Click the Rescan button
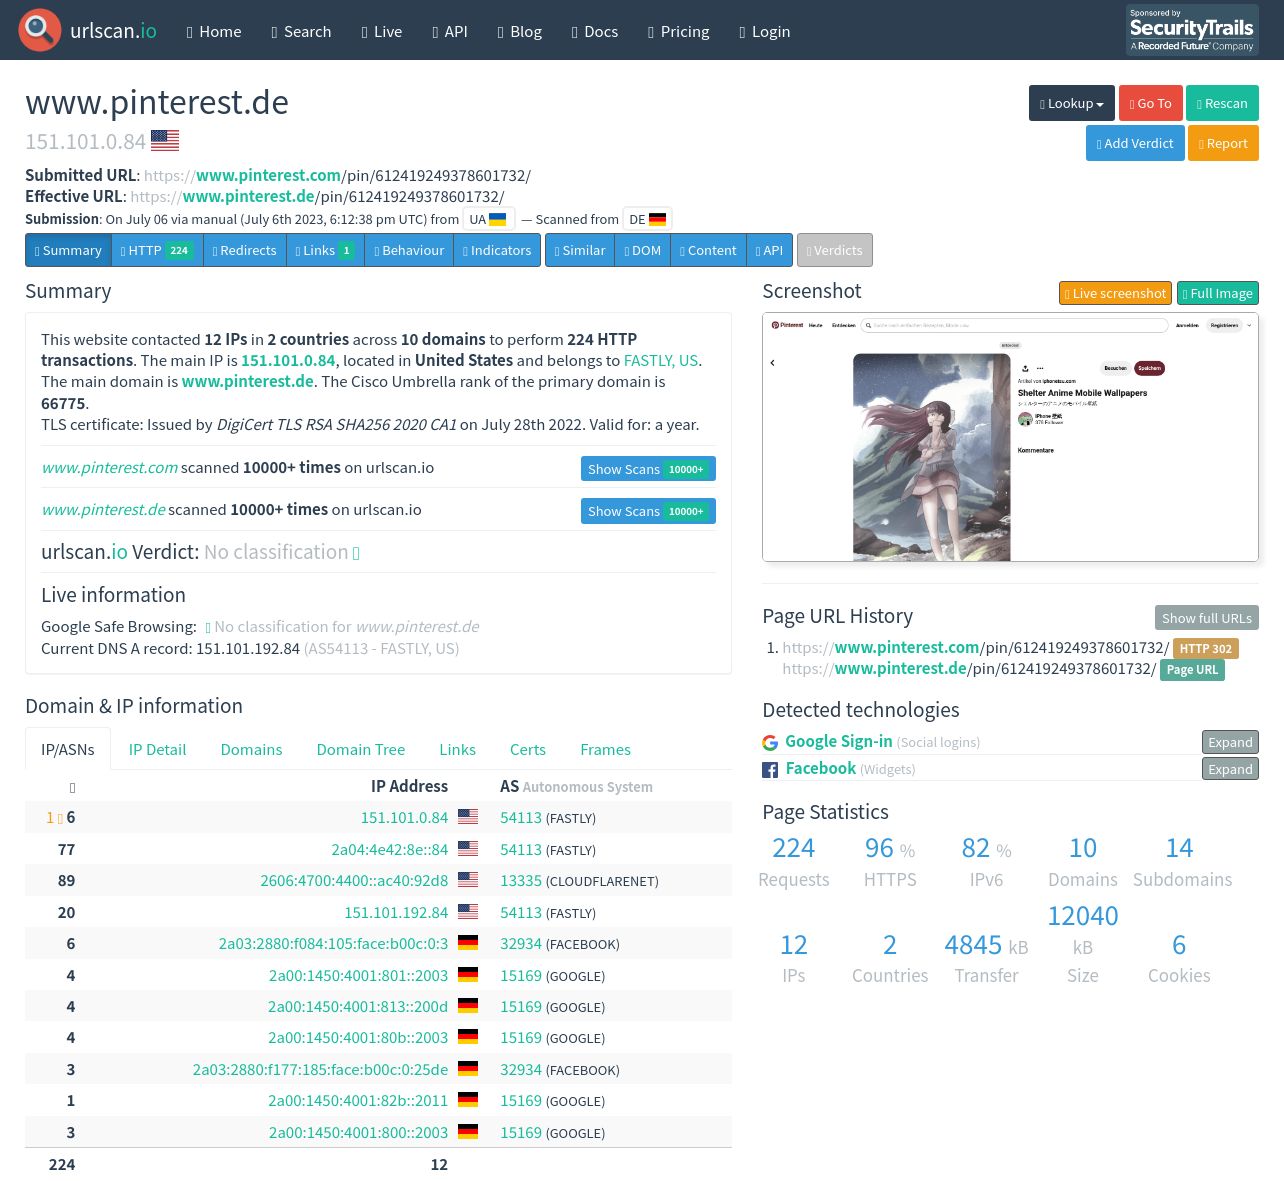 coord(1223,103)
